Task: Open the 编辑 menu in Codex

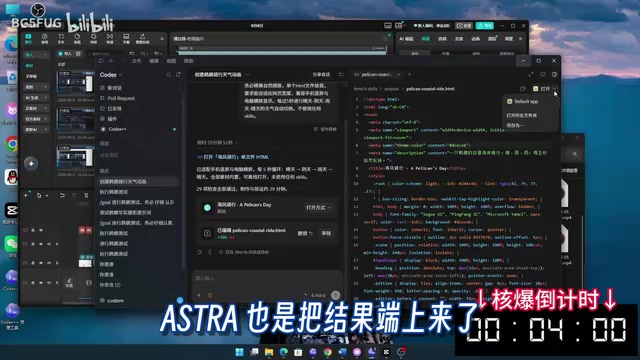Action: pos(154,61)
